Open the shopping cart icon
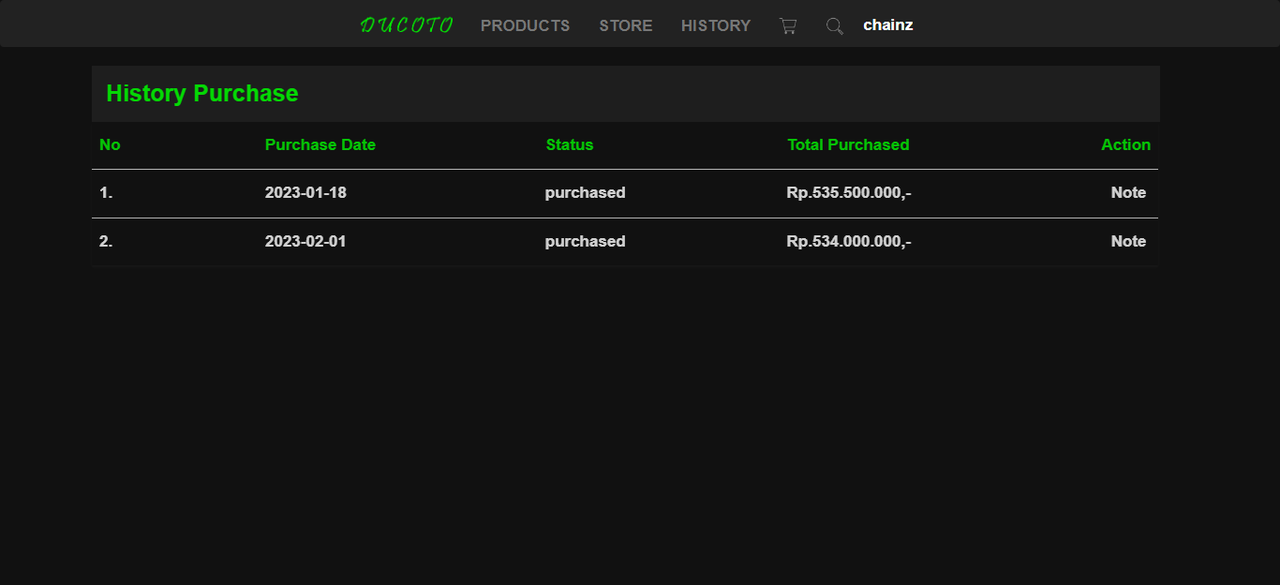The height and width of the screenshot is (585, 1280). pos(788,26)
